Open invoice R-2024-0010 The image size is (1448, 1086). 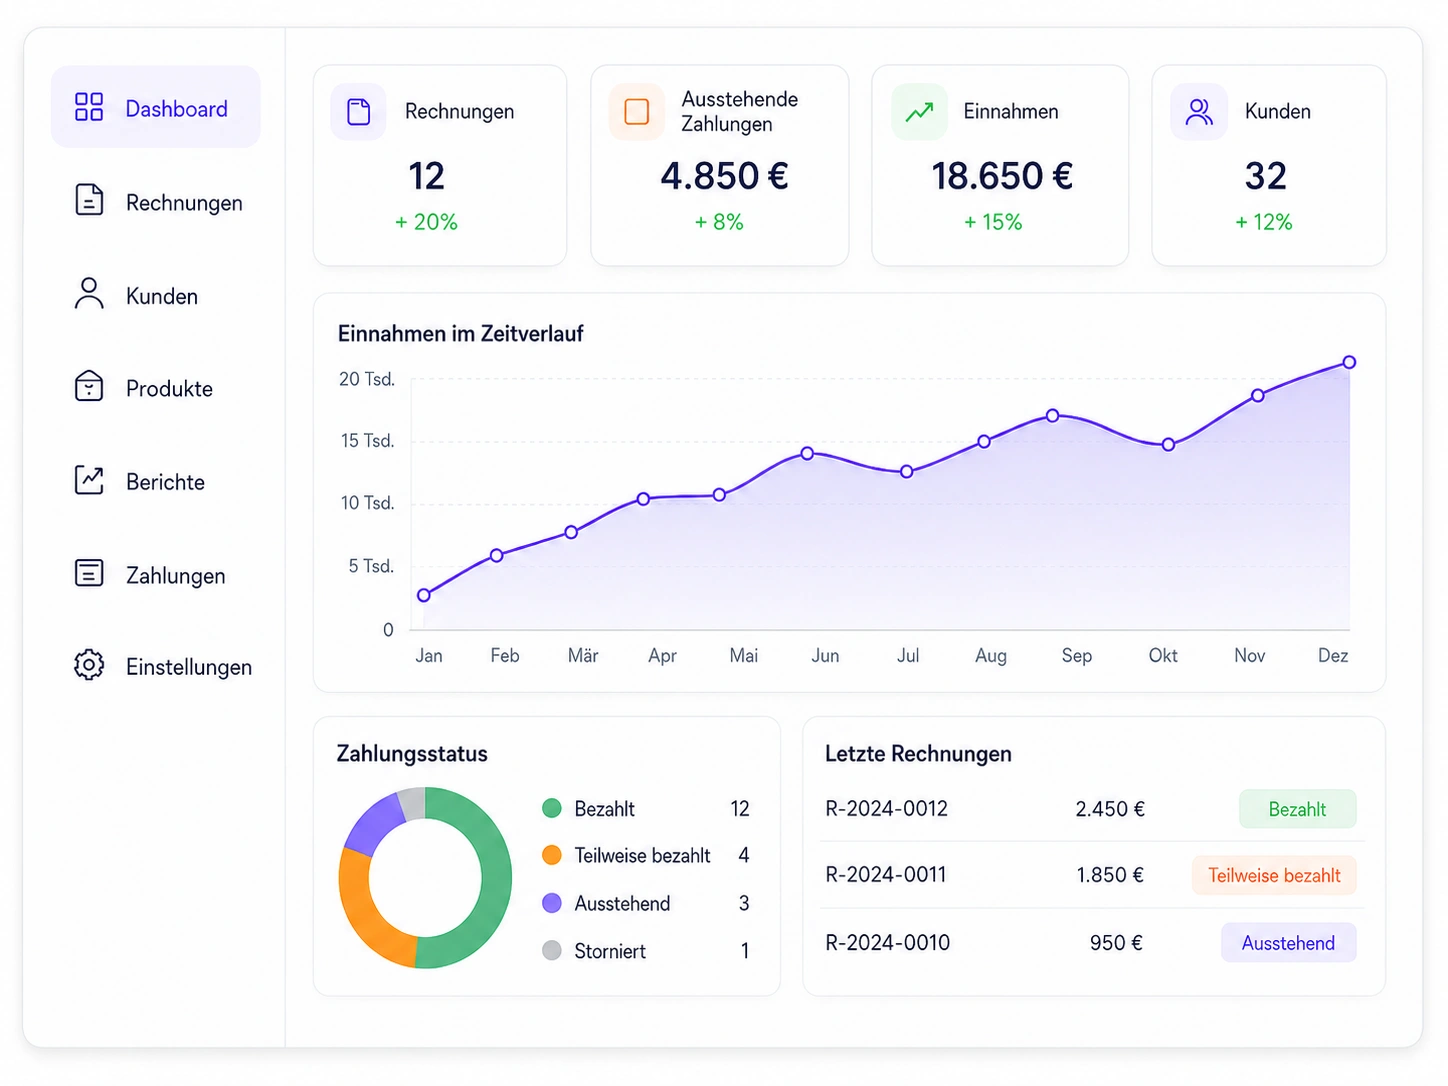click(x=887, y=942)
